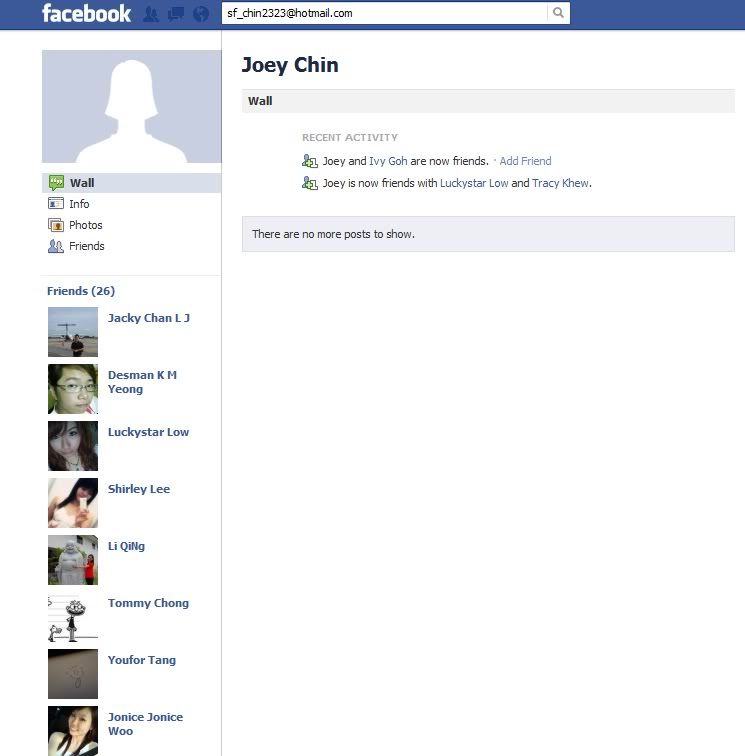The image size is (745, 756).
Task: Click the search magnifier button
Action: pyautogui.click(x=558, y=13)
